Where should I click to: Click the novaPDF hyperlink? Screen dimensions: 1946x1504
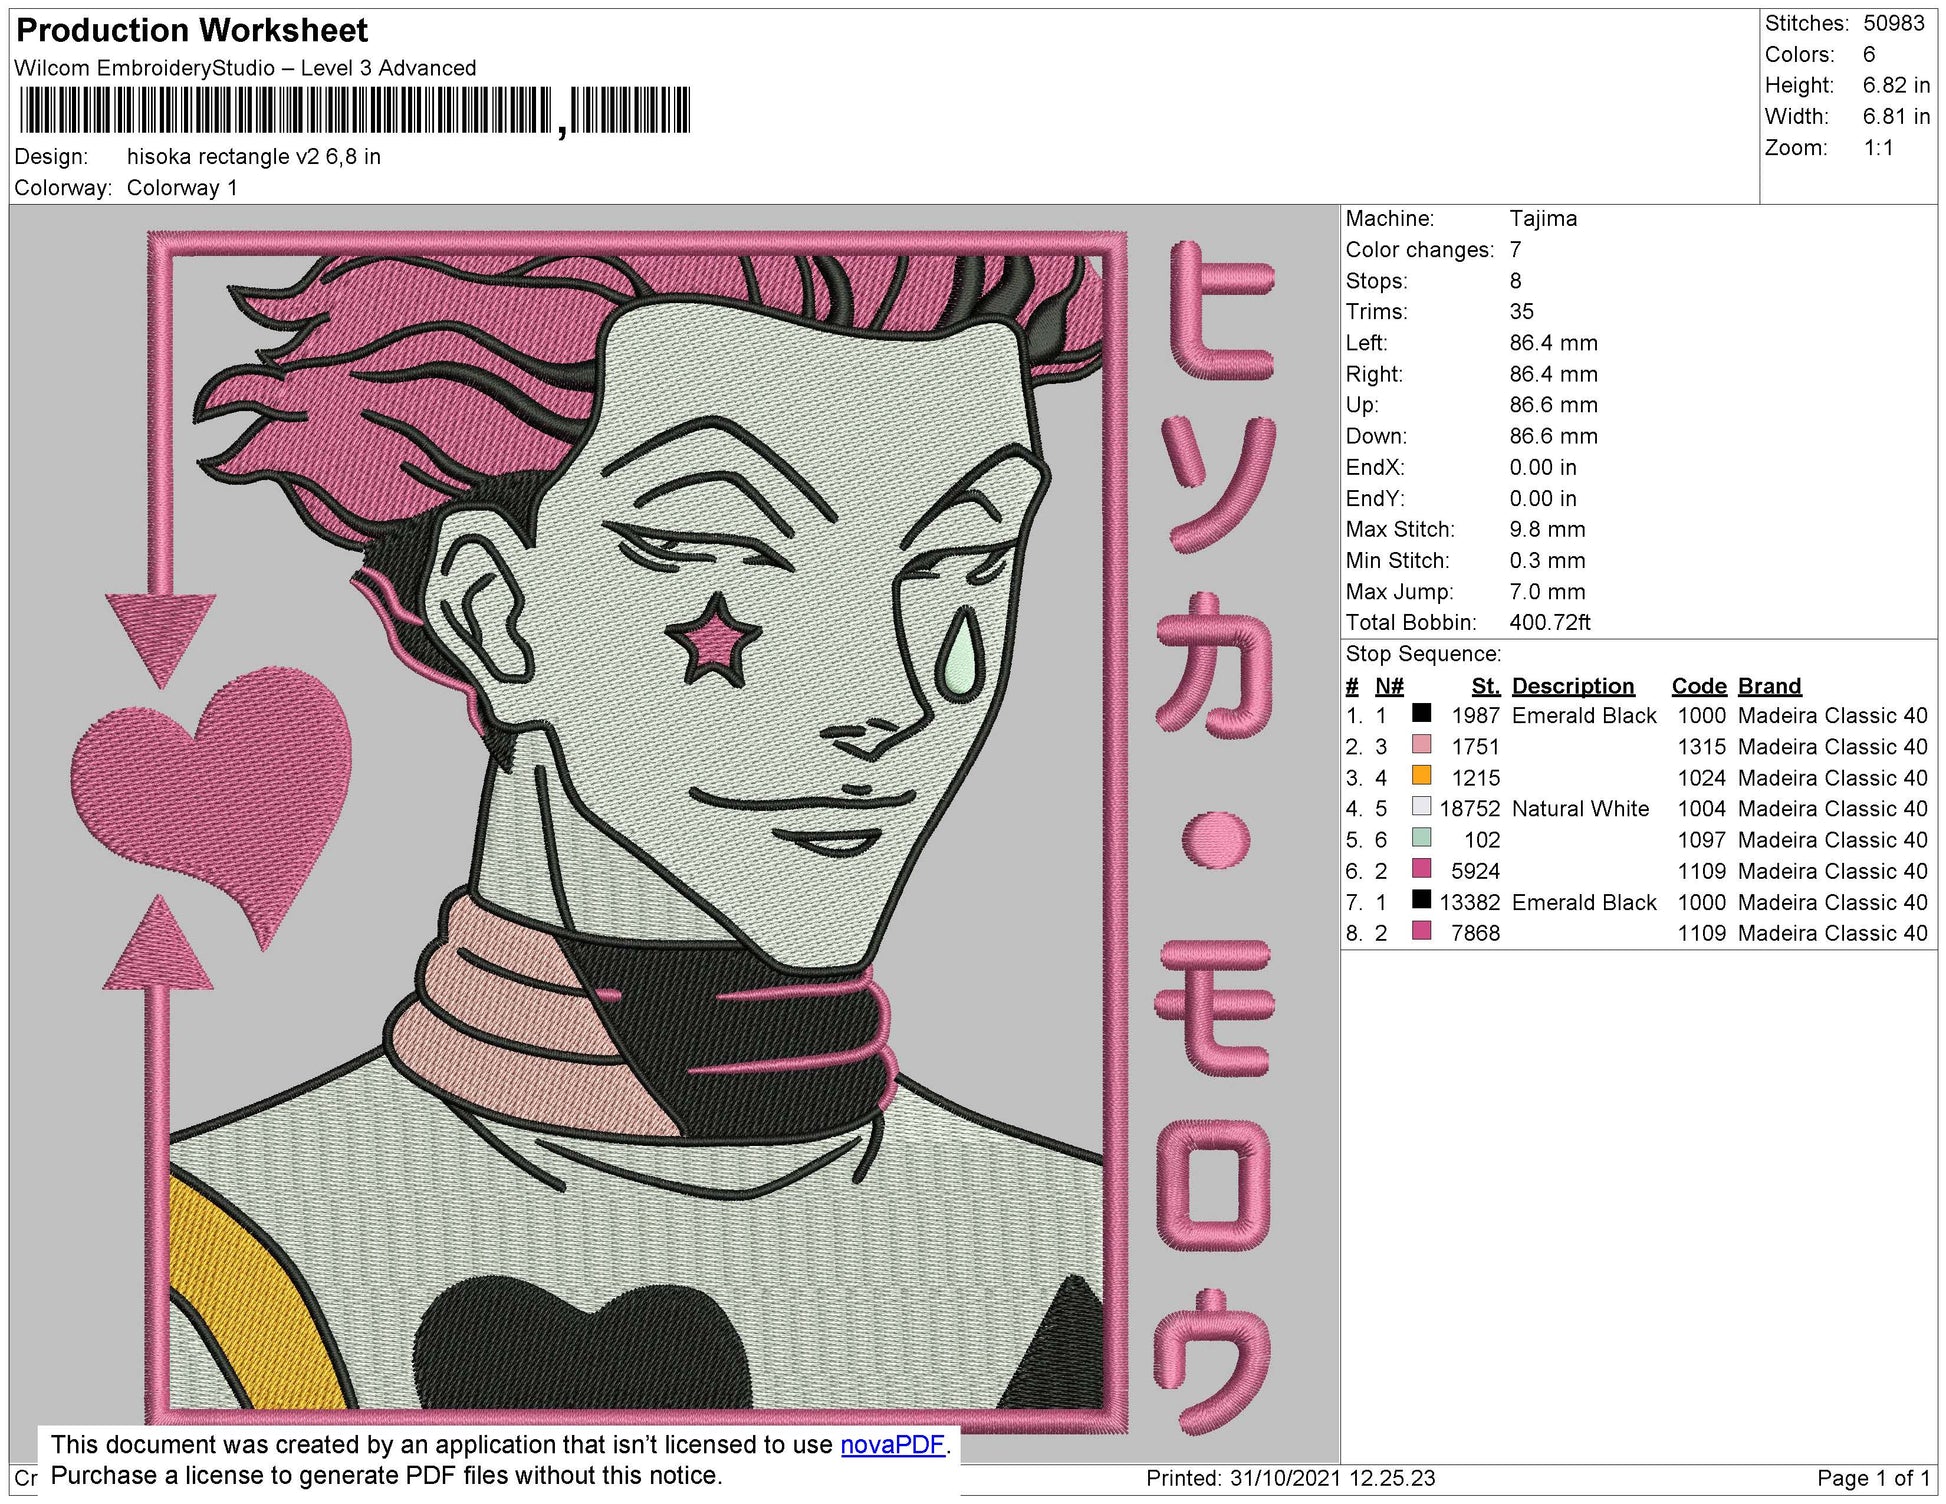pos(892,1444)
